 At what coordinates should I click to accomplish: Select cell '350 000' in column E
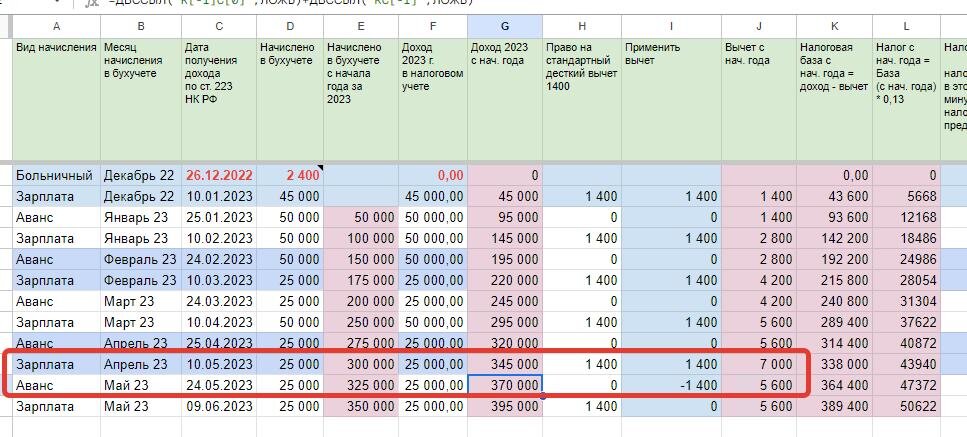click(x=361, y=406)
